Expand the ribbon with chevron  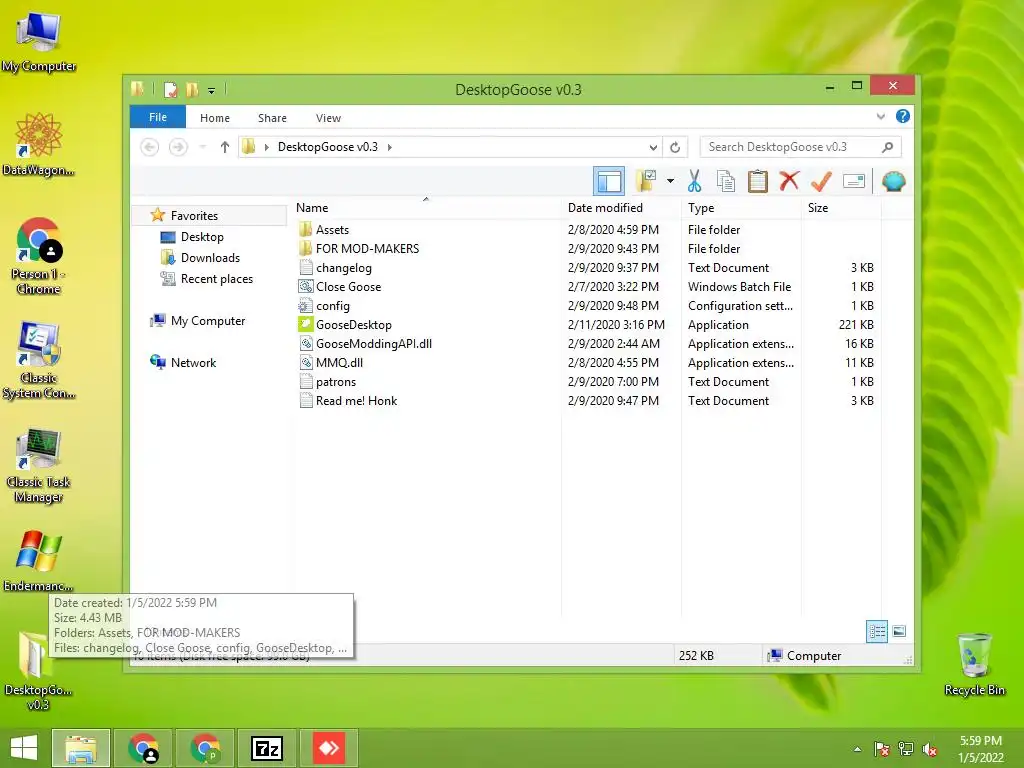[880, 117]
